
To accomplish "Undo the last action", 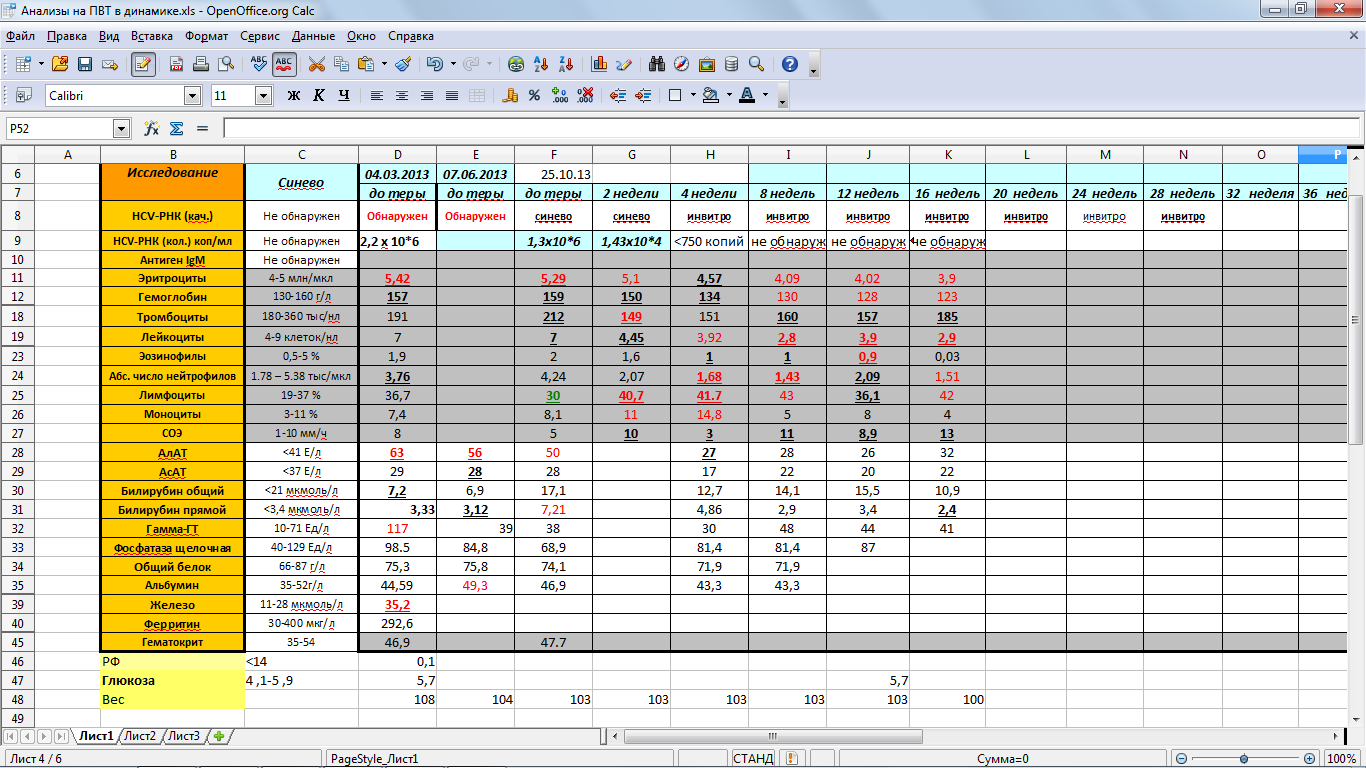I will pyautogui.click(x=433, y=64).
